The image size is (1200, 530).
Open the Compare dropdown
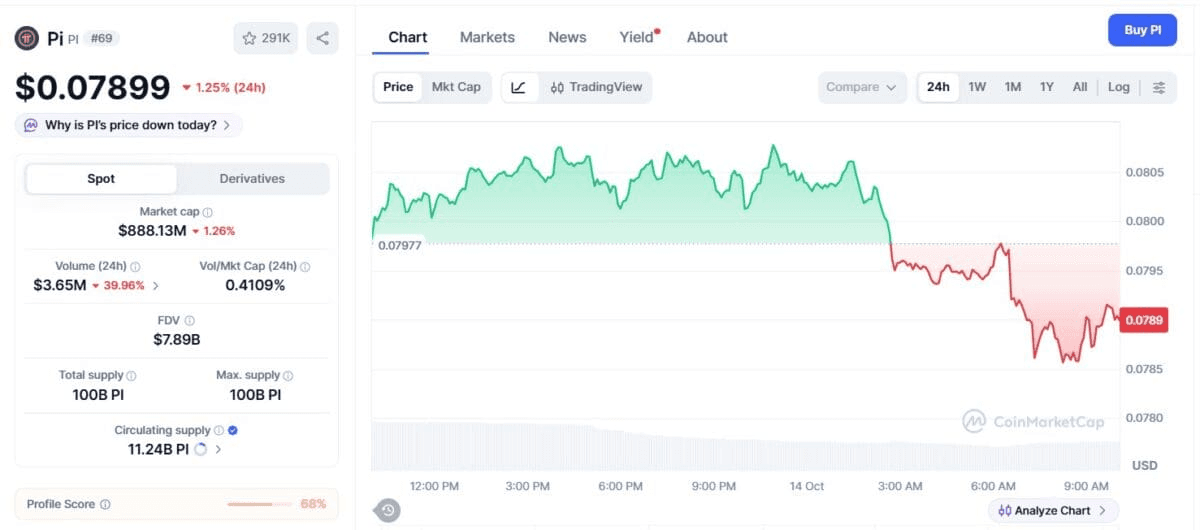[x=862, y=87]
